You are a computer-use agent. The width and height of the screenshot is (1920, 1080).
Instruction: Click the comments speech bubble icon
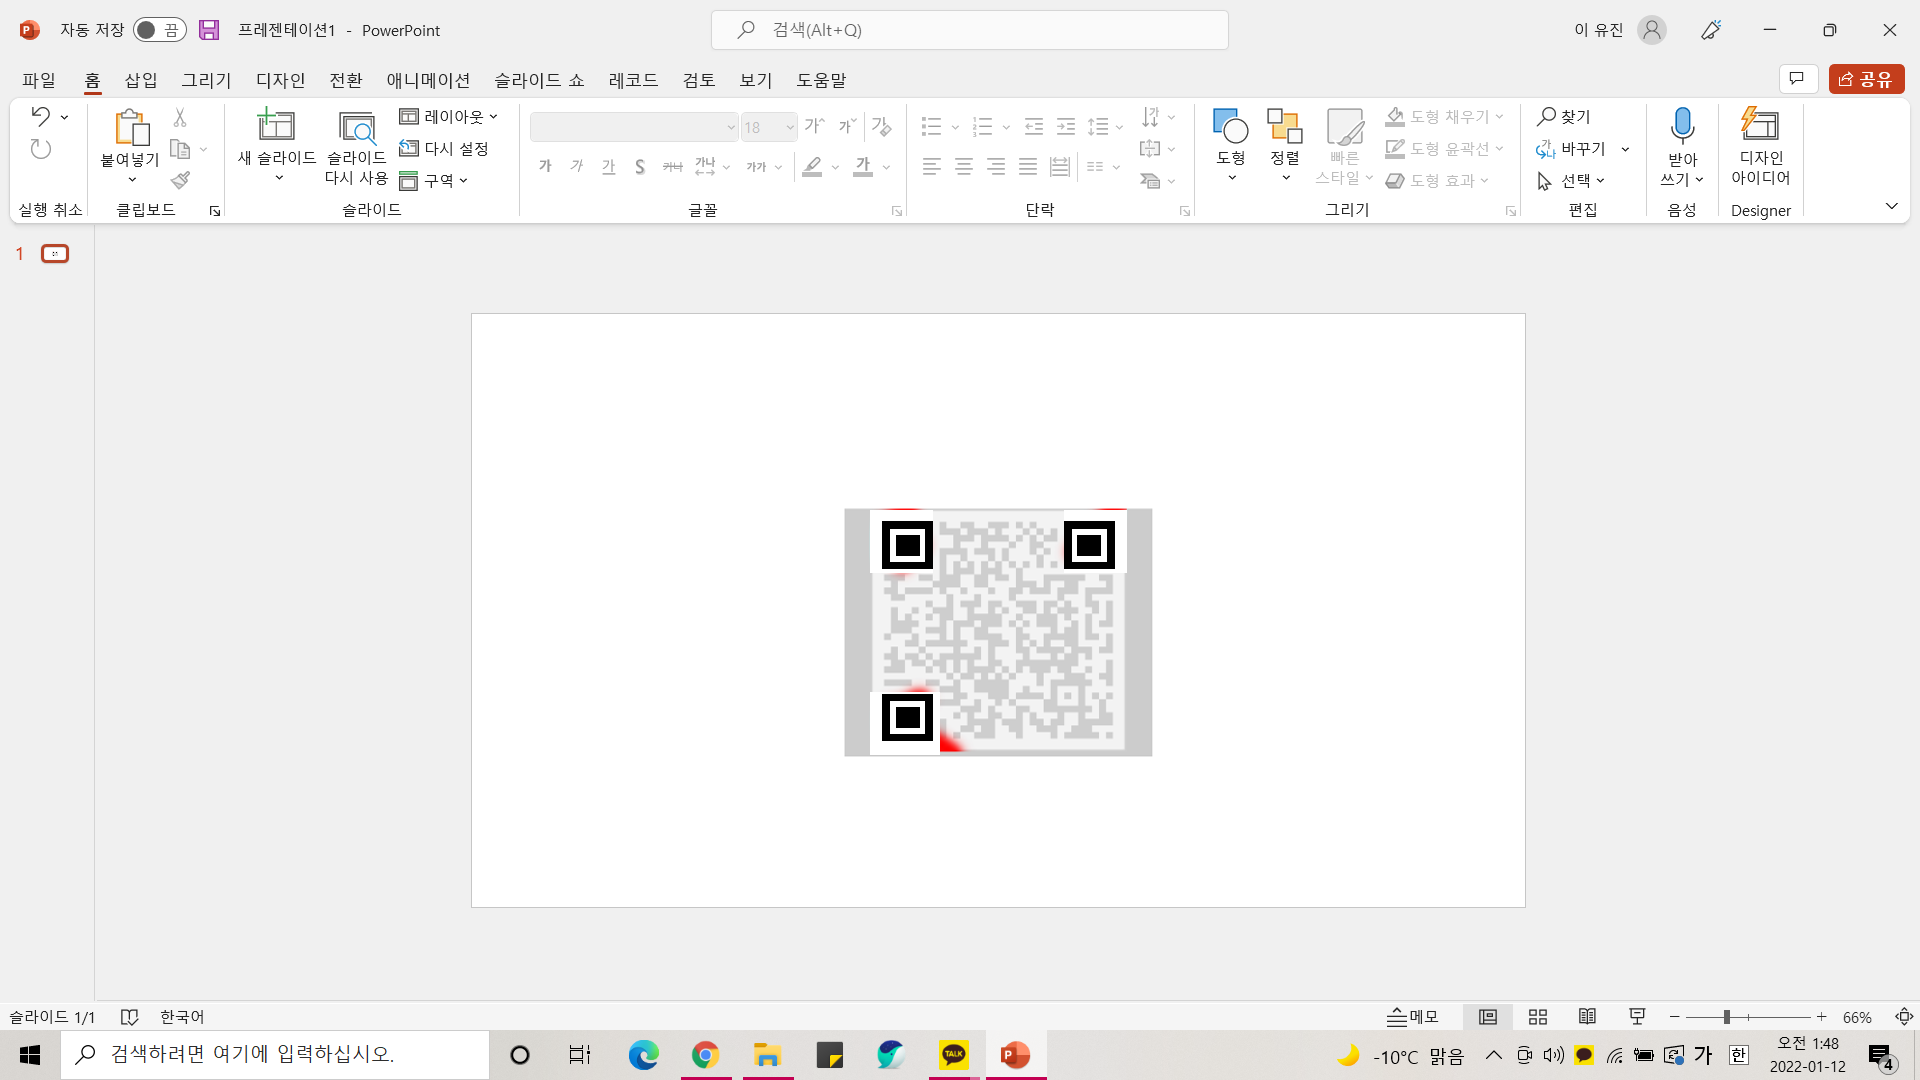click(x=1797, y=79)
